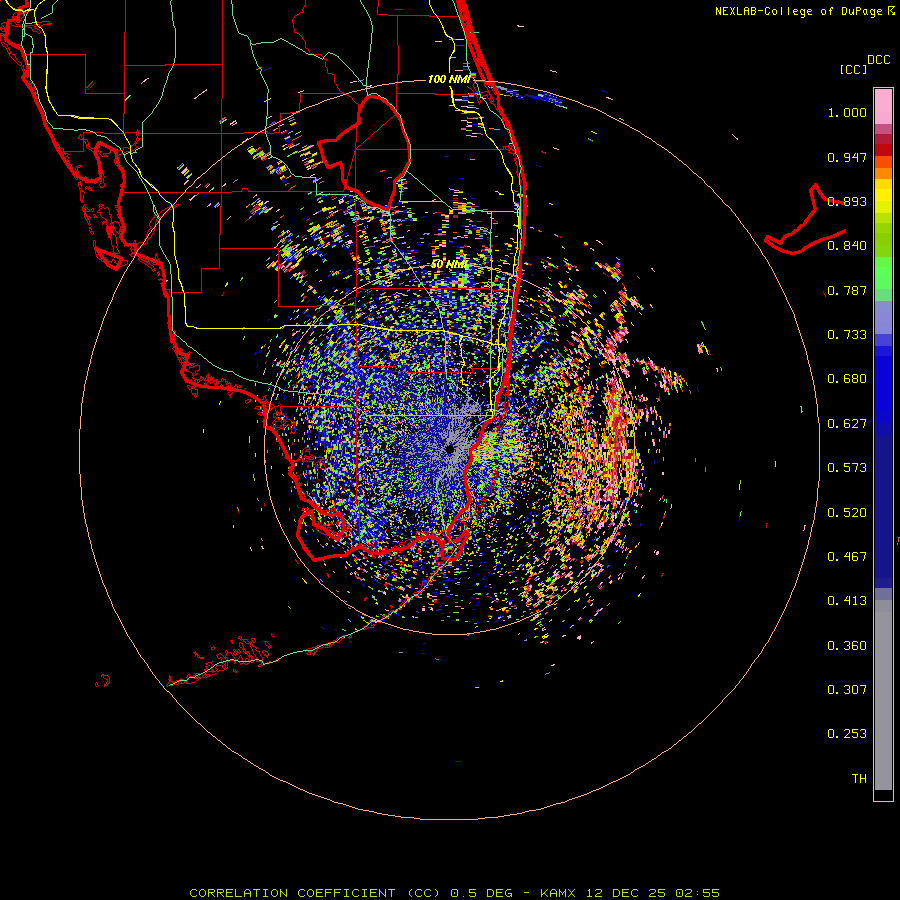Click the 0.573 colorbar value
The height and width of the screenshot is (900, 900).
(x=847, y=468)
